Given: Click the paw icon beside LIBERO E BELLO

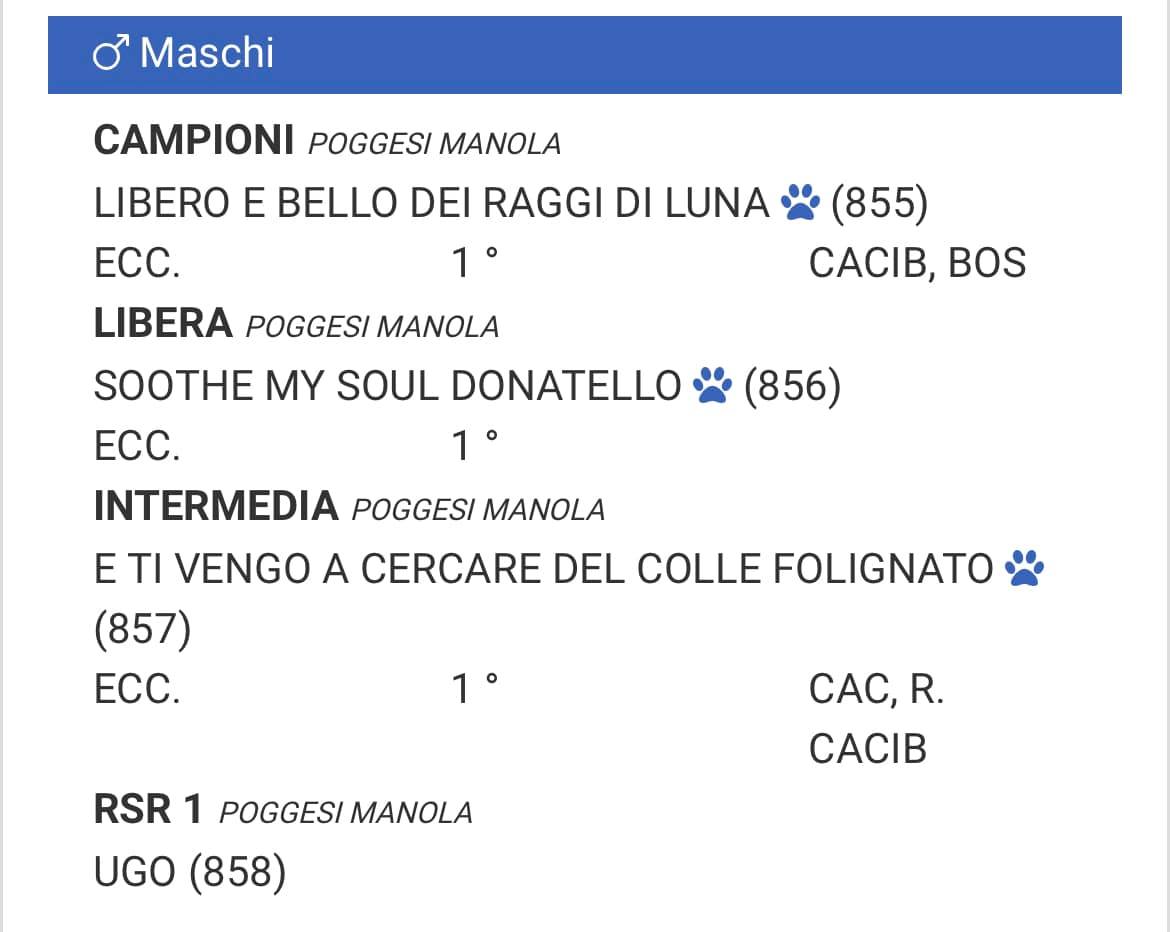Looking at the screenshot, I should 800,202.
